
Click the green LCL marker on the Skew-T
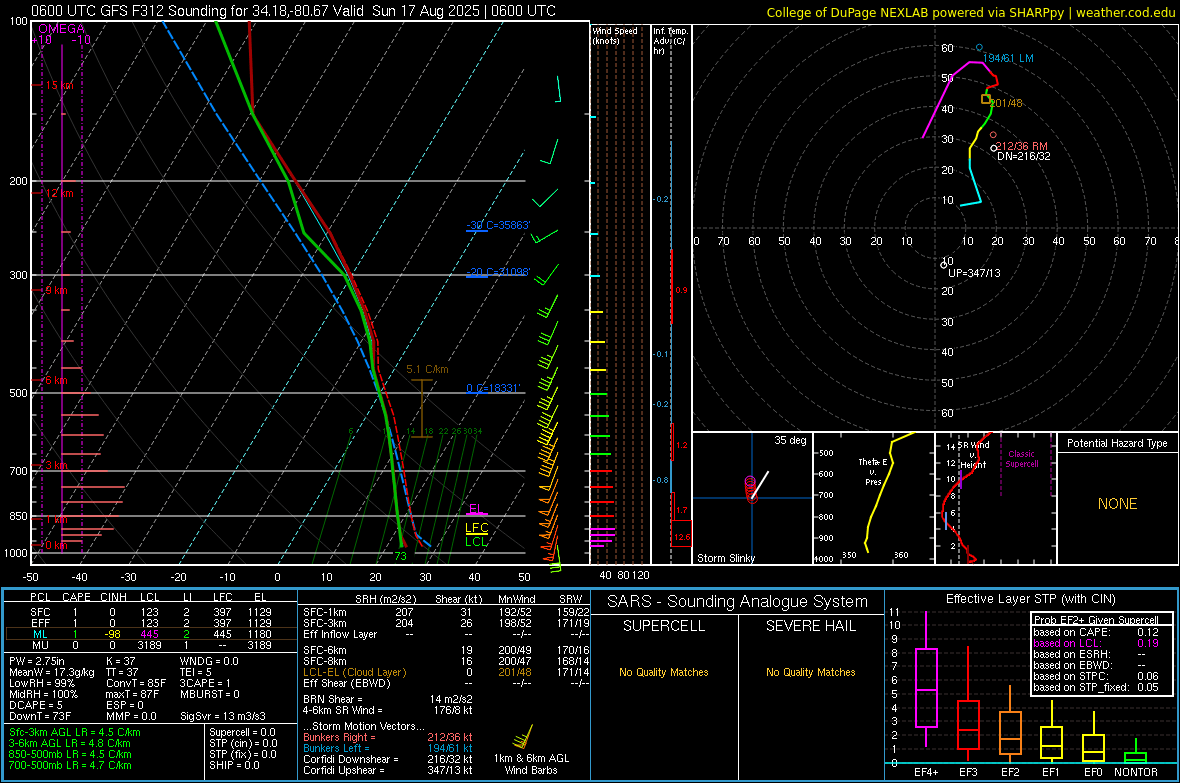click(476, 541)
